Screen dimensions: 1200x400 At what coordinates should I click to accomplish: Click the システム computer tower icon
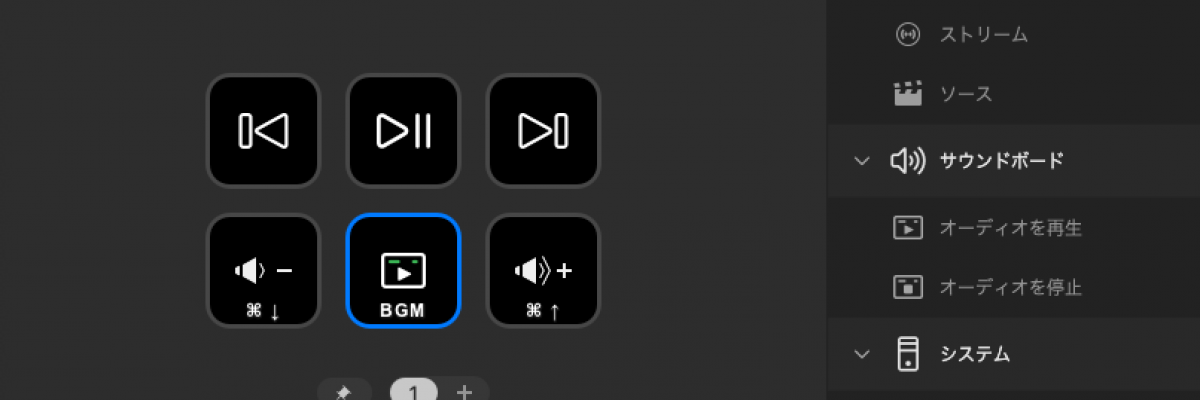tap(907, 354)
